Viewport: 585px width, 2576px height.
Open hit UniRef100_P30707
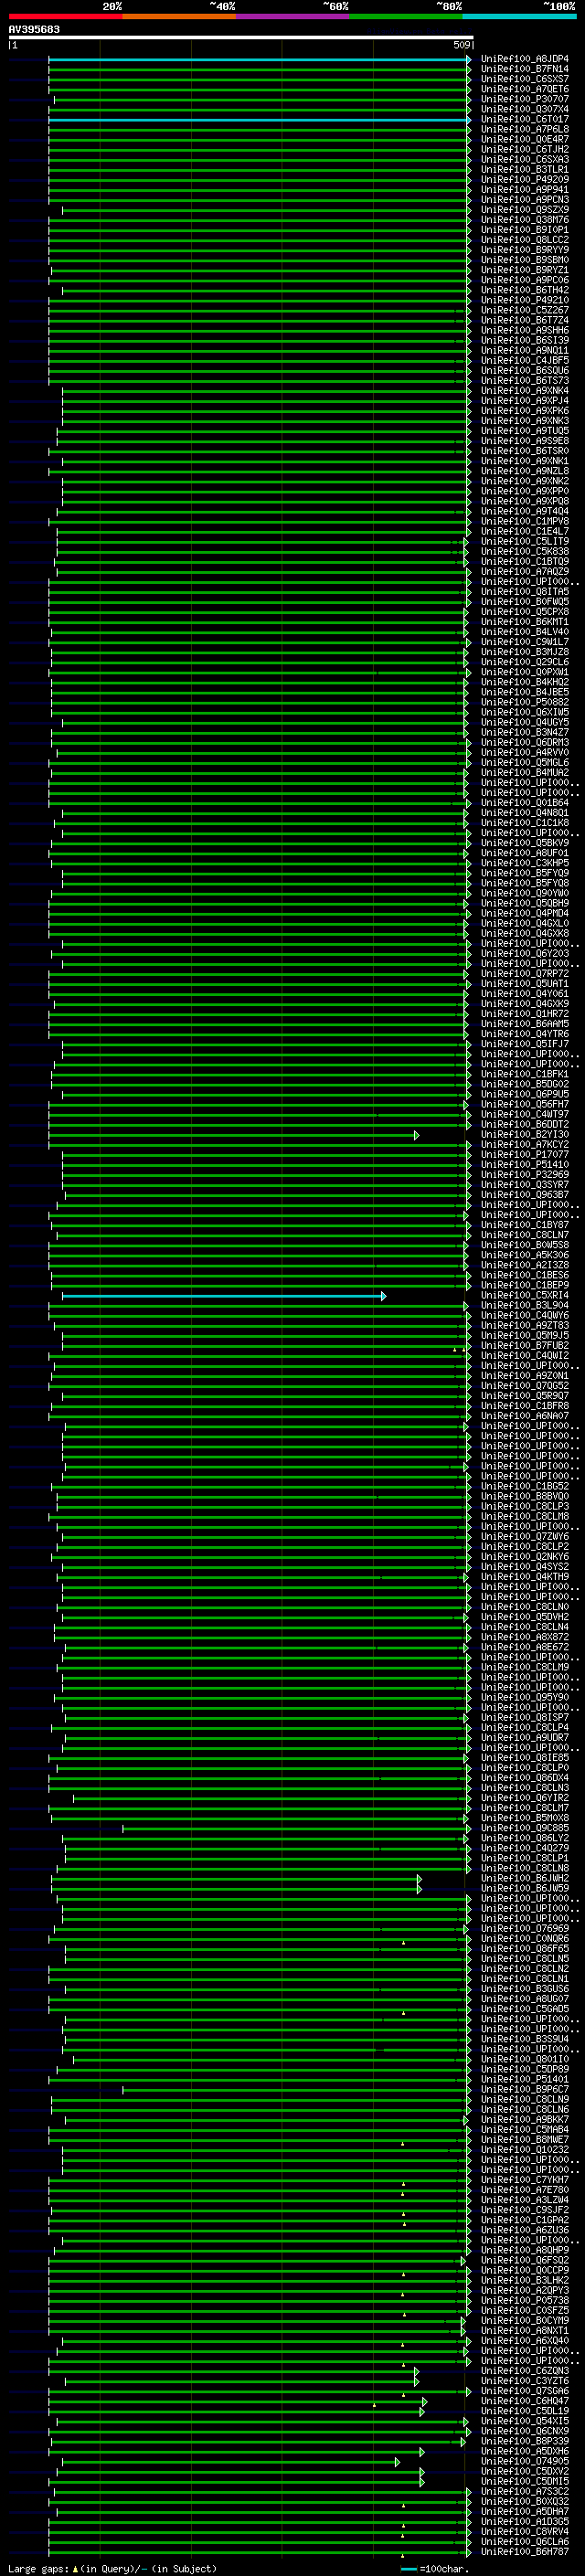click(524, 99)
